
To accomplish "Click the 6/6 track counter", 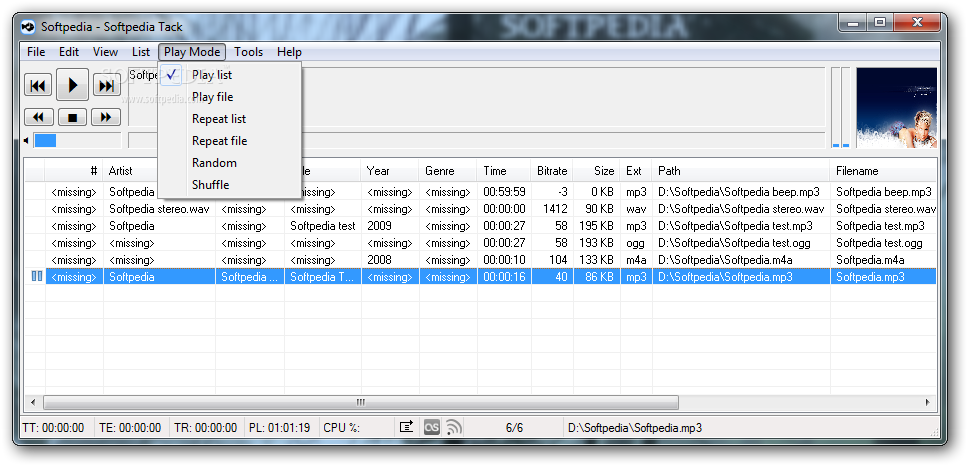I will click(514, 428).
